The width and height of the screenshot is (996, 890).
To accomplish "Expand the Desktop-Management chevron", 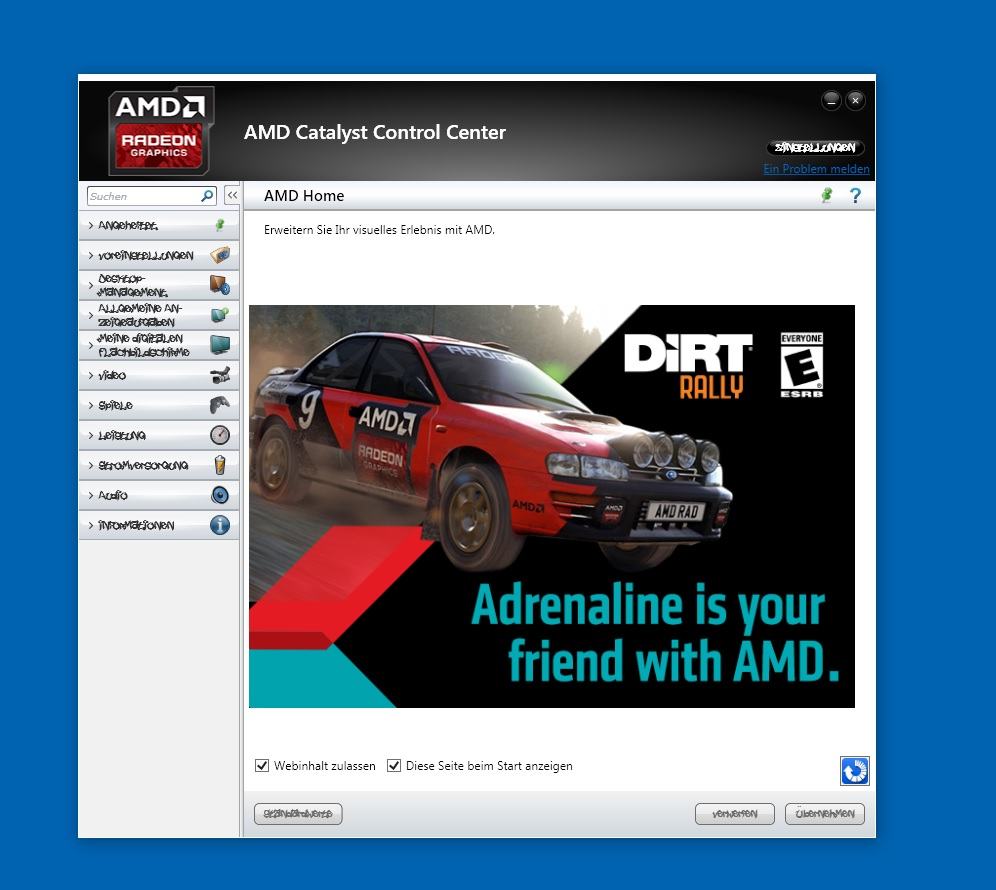I will click(x=90, y=285).
